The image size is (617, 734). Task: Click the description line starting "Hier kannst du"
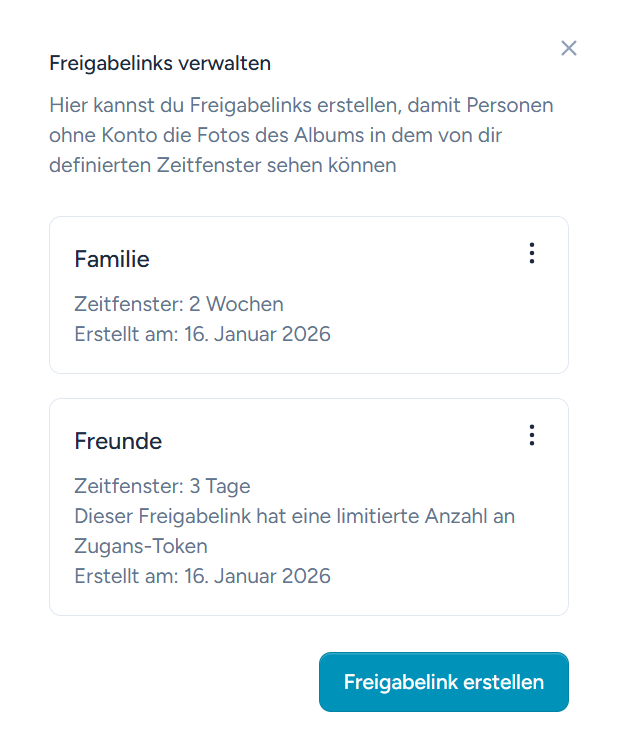pyautogui.click(x=300, y=105)
